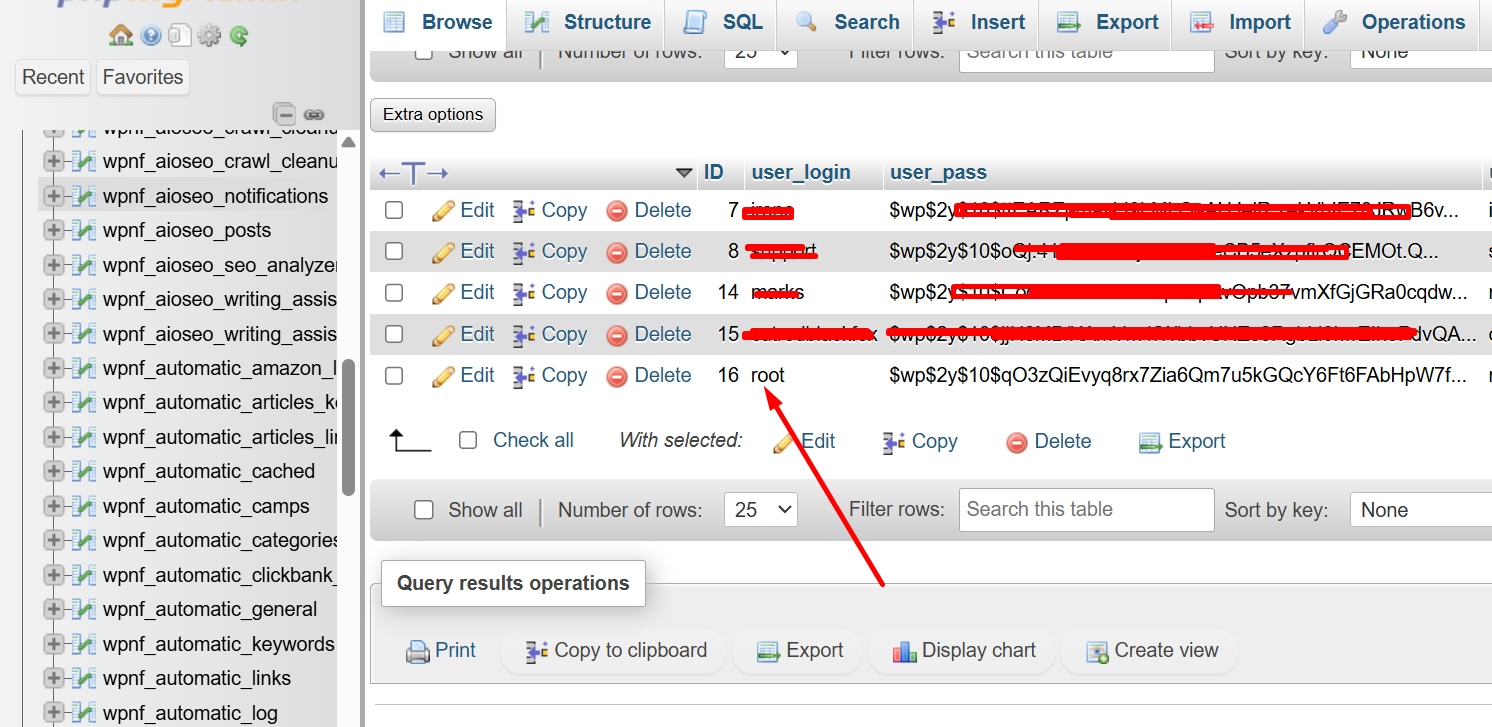Open the bottom Sort by key dropdown
This screenshot has height=727, width=1492.
click(x=1420, y=510)
